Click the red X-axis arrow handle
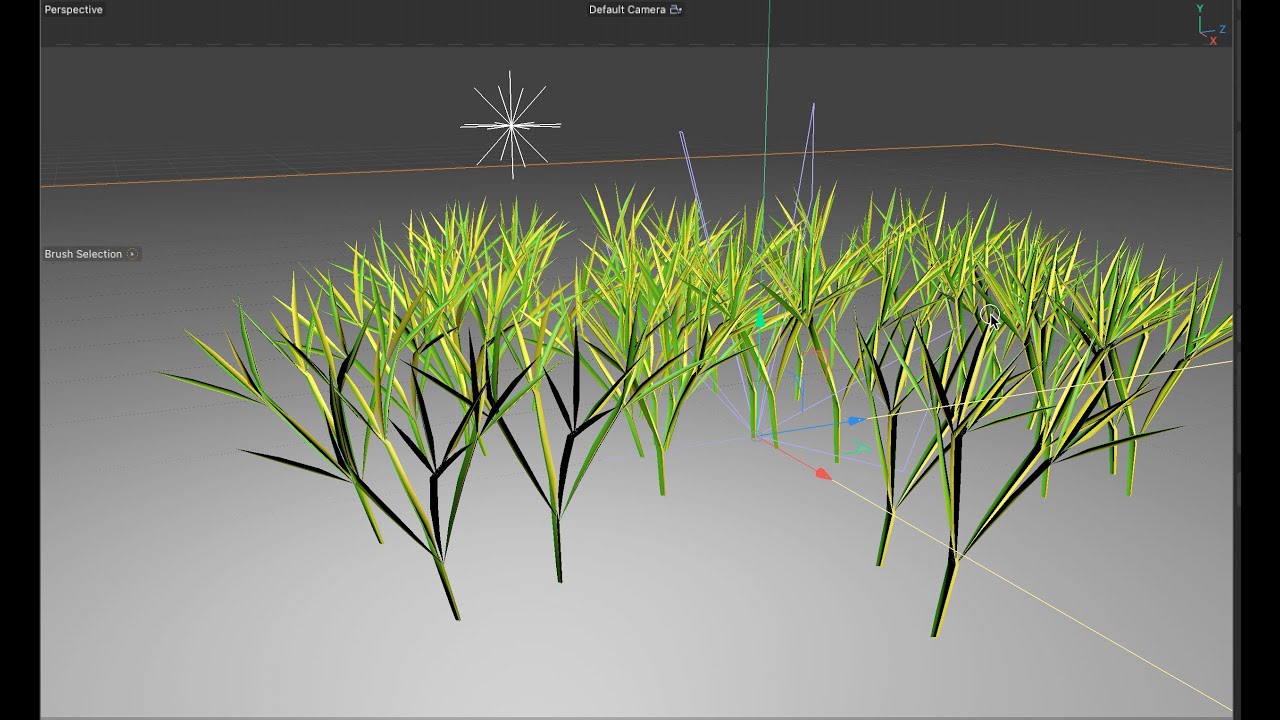 (x=823, y=474)
